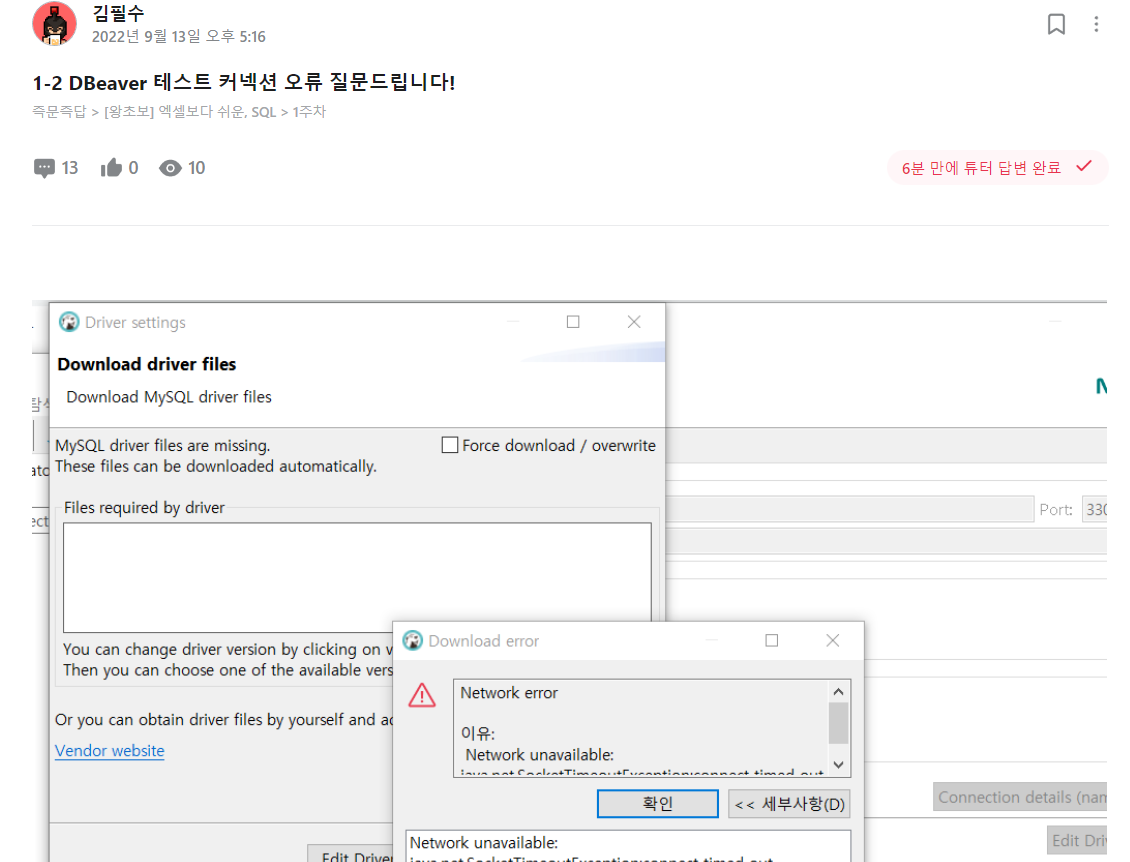The width and height of the screenshot is (1130, 862).
Task: Click the comment count 13
Action: (x=70, y=168)
